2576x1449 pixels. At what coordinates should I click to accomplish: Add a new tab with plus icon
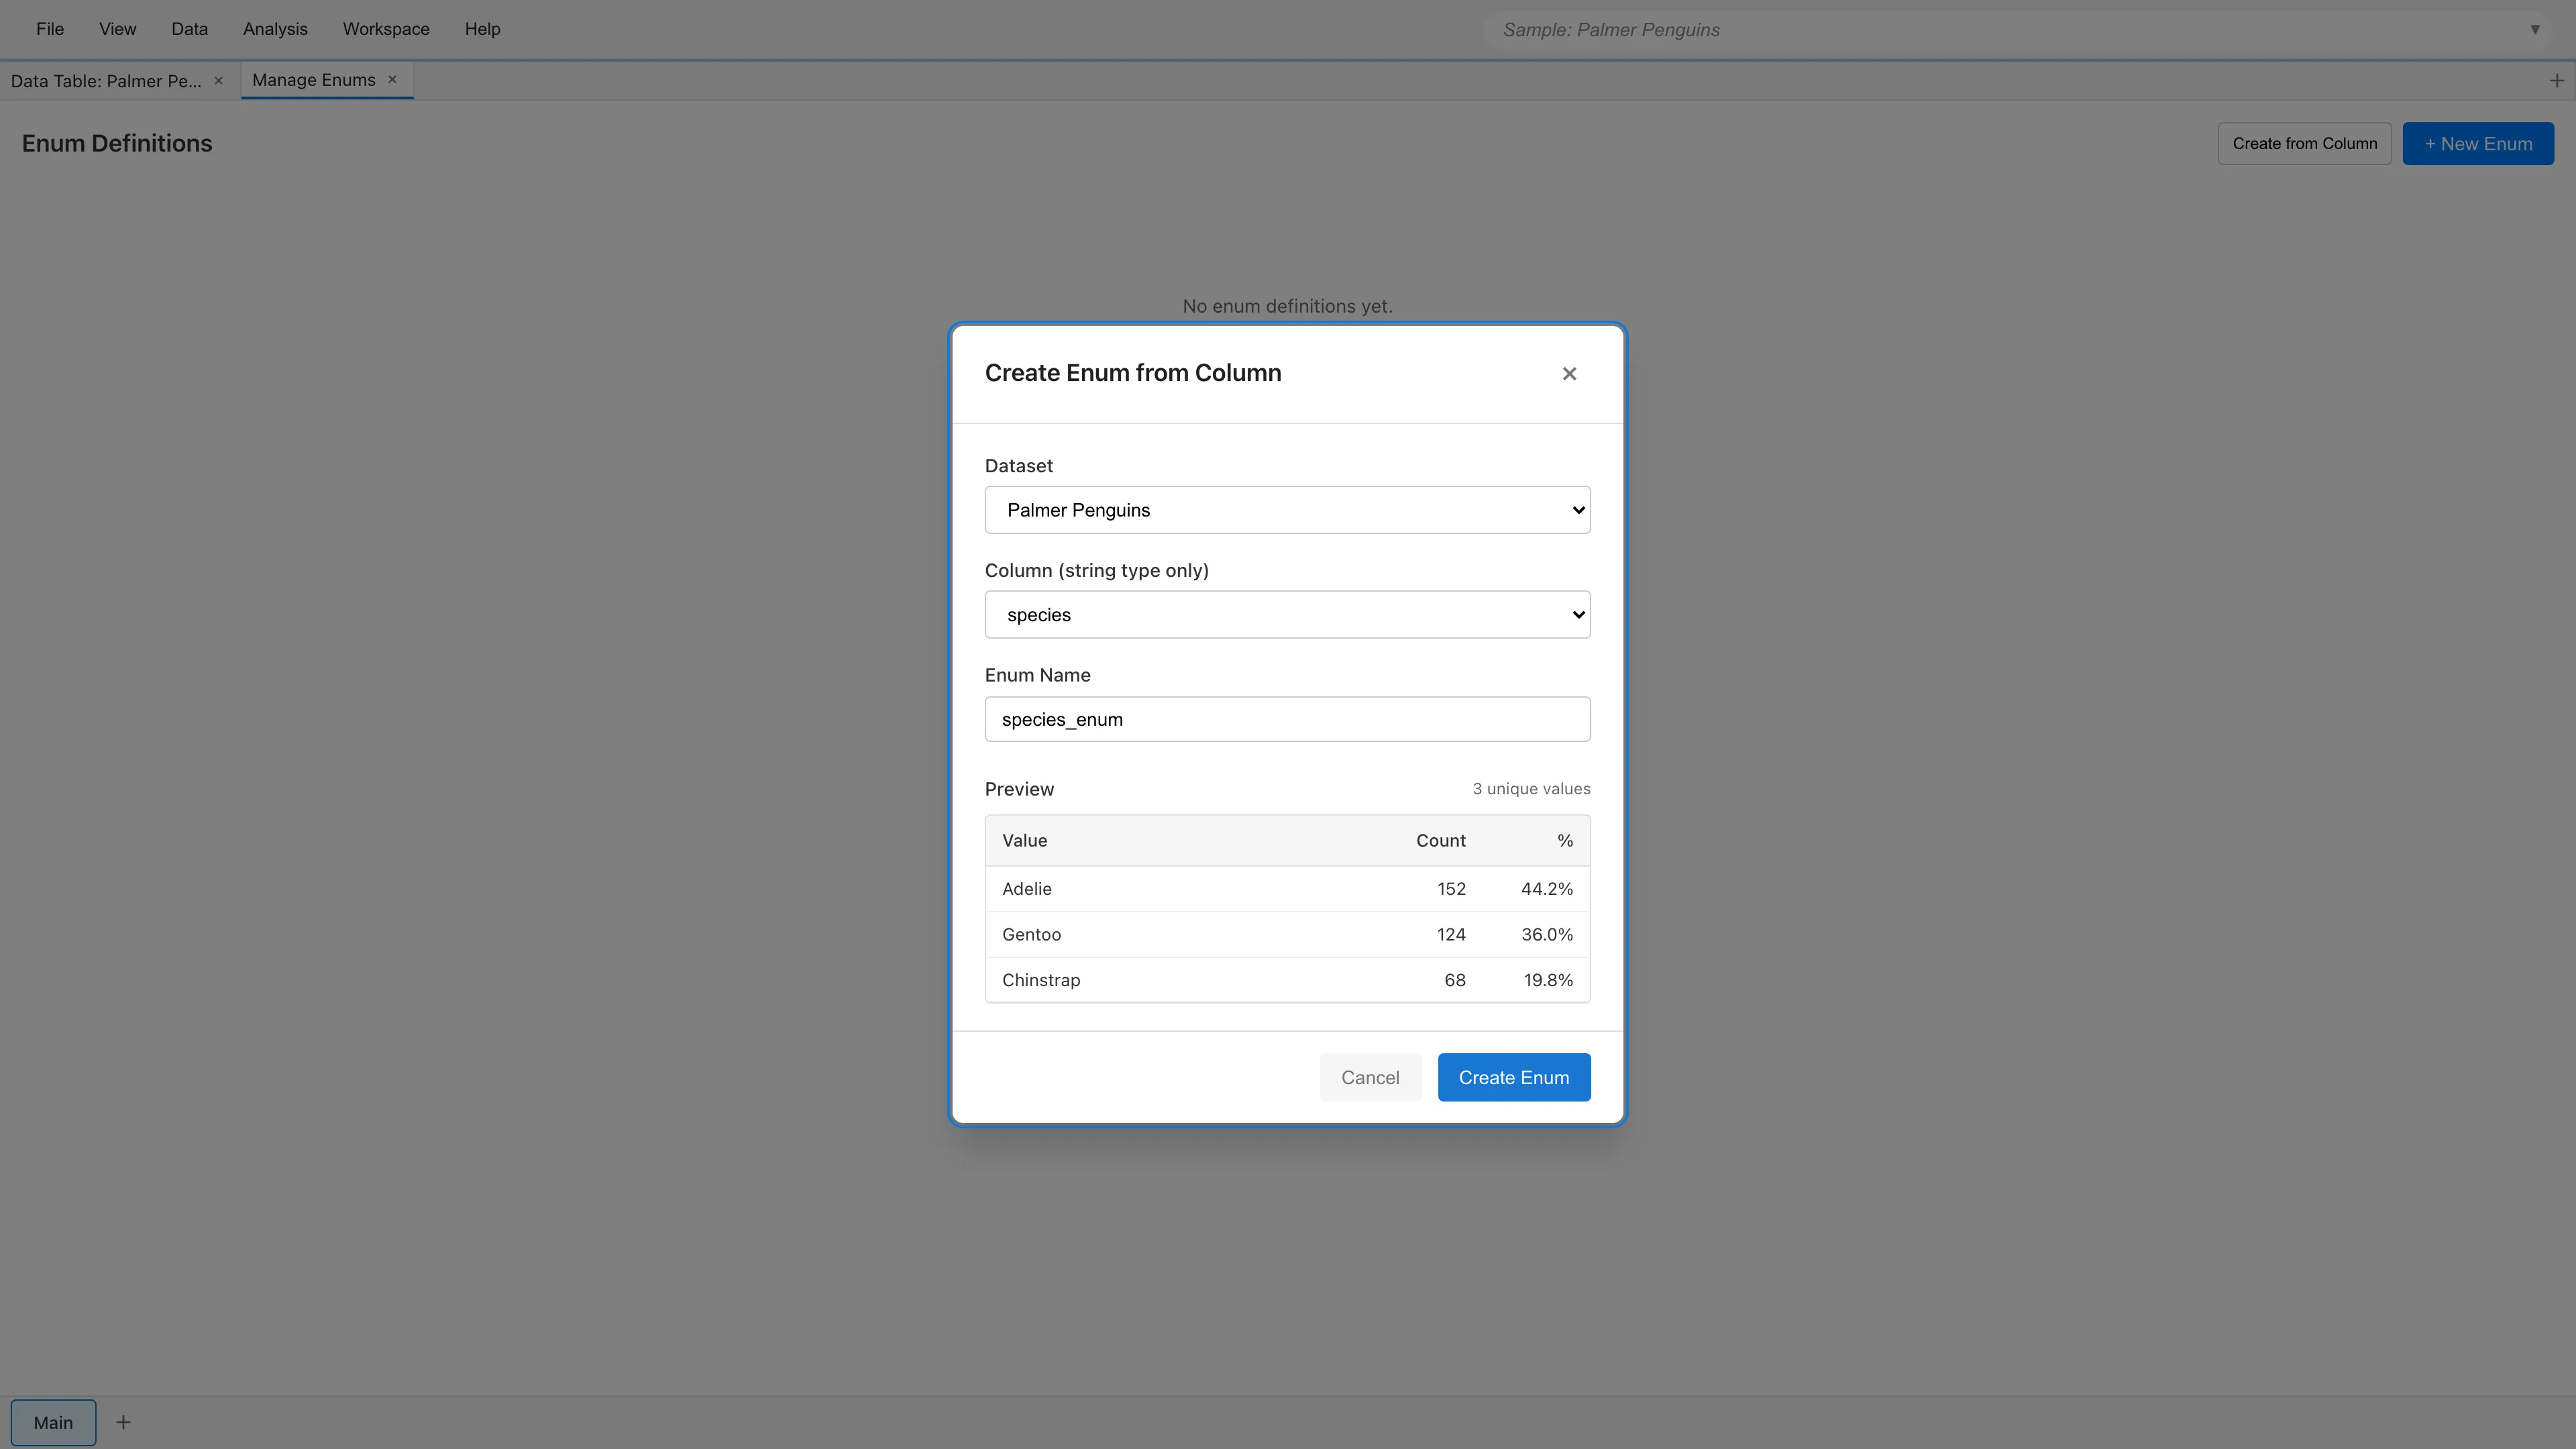pos(2556,81)
